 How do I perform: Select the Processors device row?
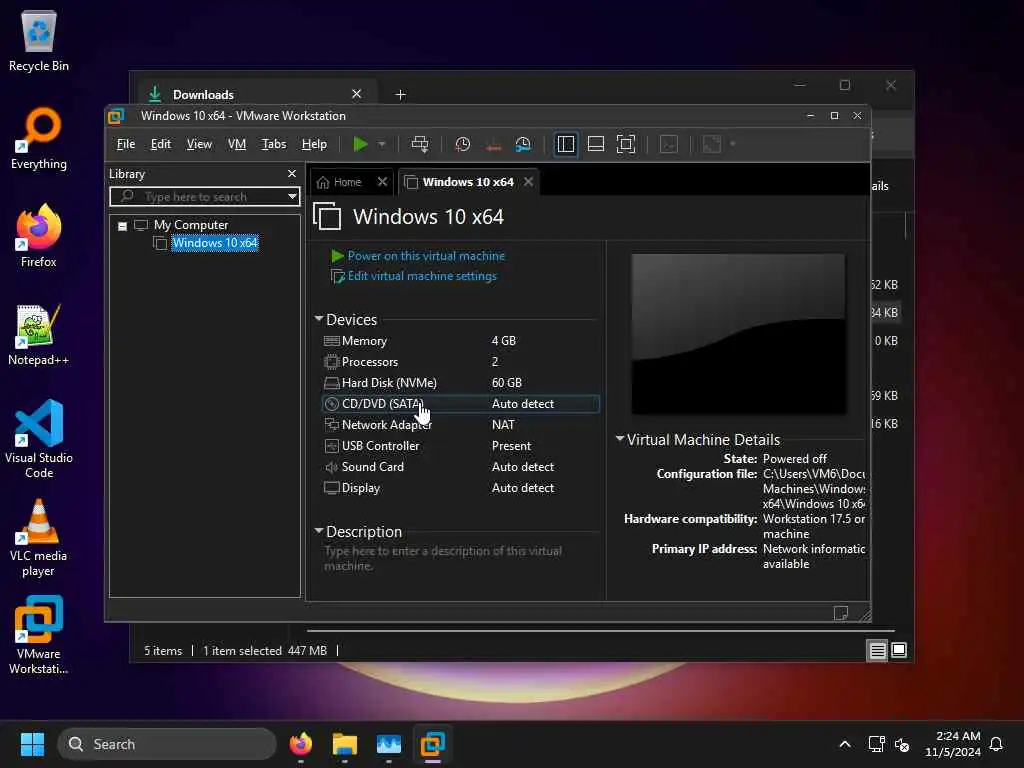tap(460, 362)
